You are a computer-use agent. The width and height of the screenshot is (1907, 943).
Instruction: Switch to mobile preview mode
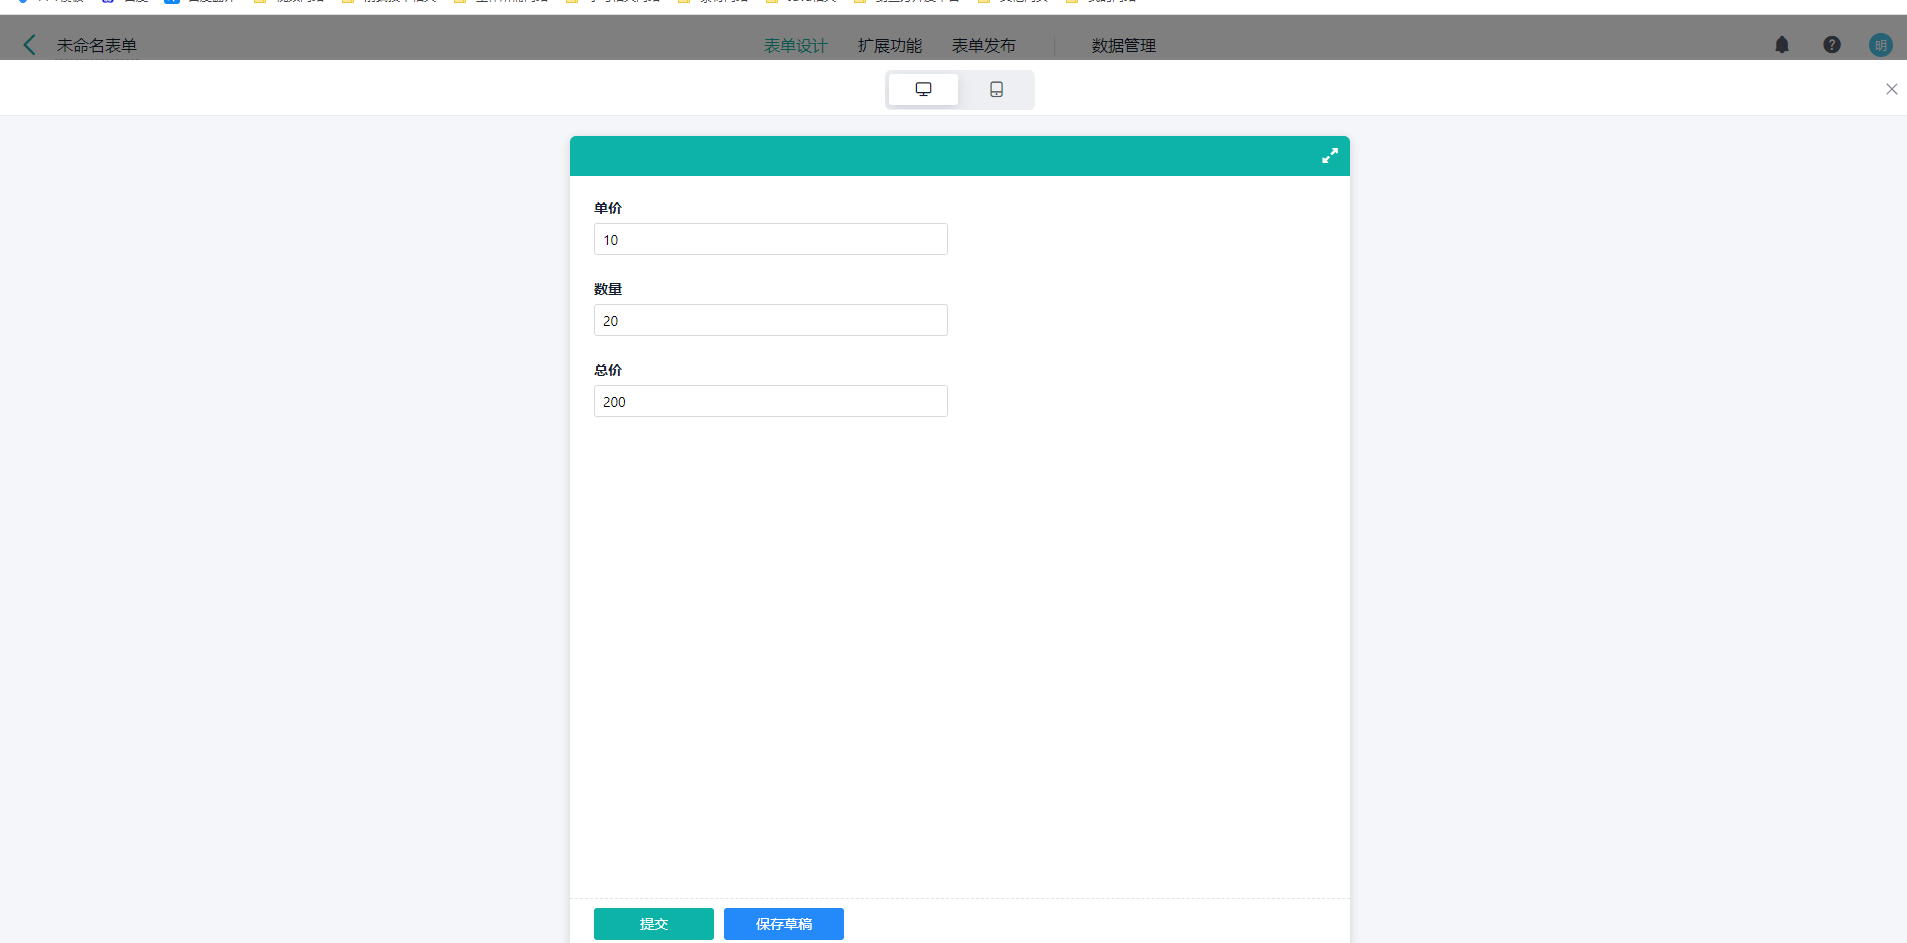[996, 89]
